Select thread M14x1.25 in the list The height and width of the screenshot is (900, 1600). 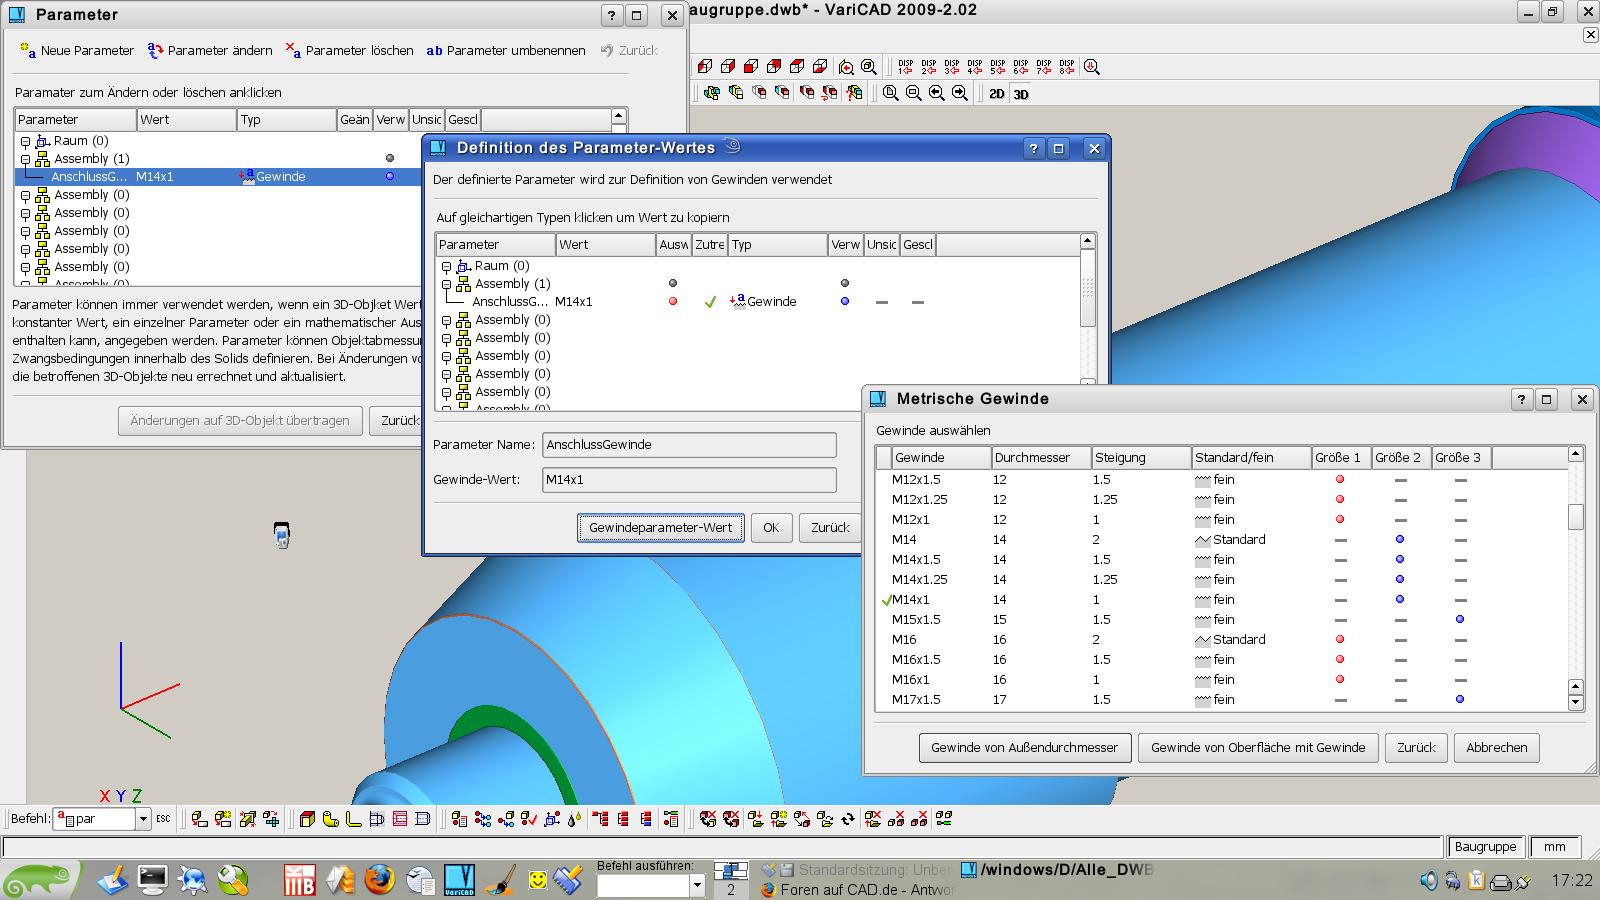1221,580
